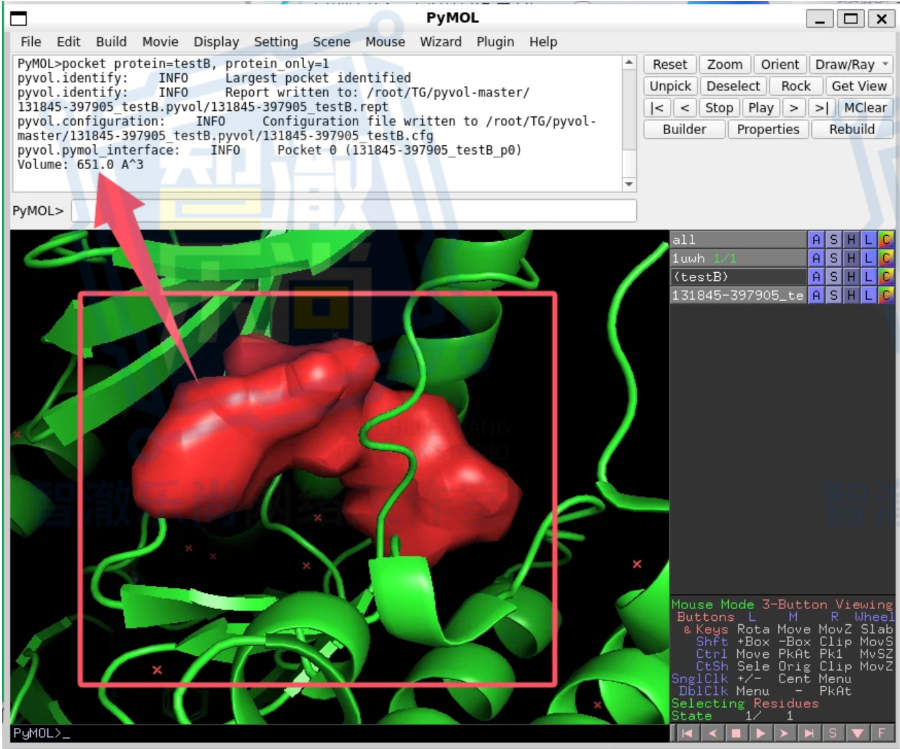Viewport: 900px width, 749px height.
Task: Click the bottom S scene button
Action: pos(833,733)
